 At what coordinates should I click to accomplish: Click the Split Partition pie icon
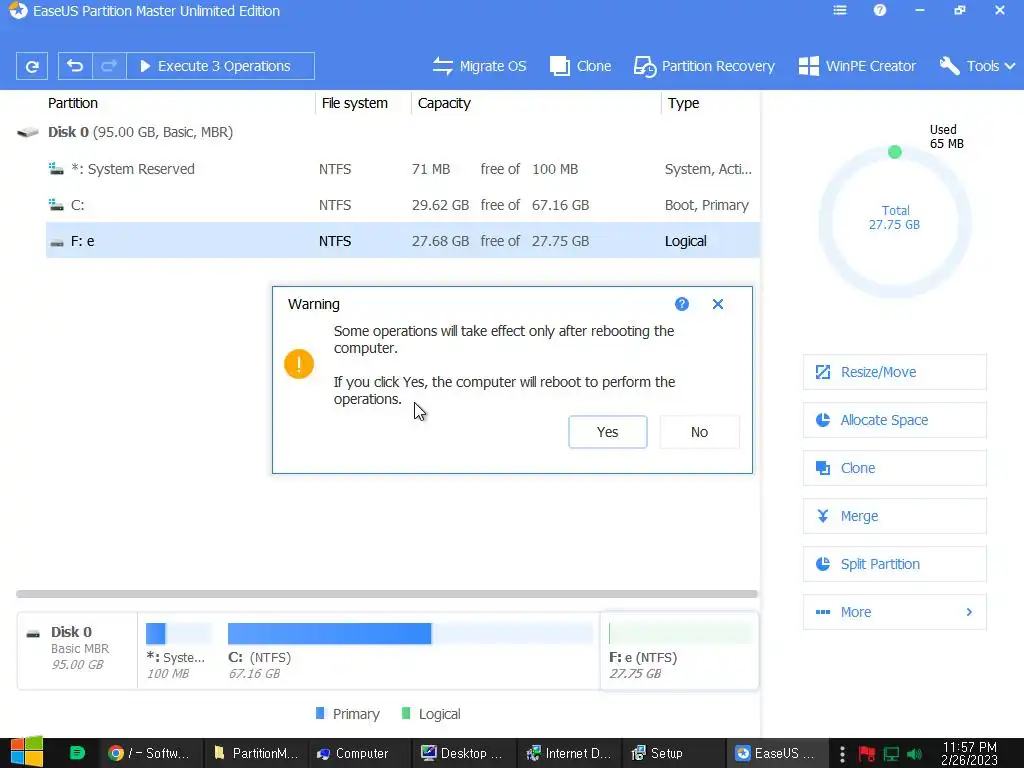coord(823,564)
